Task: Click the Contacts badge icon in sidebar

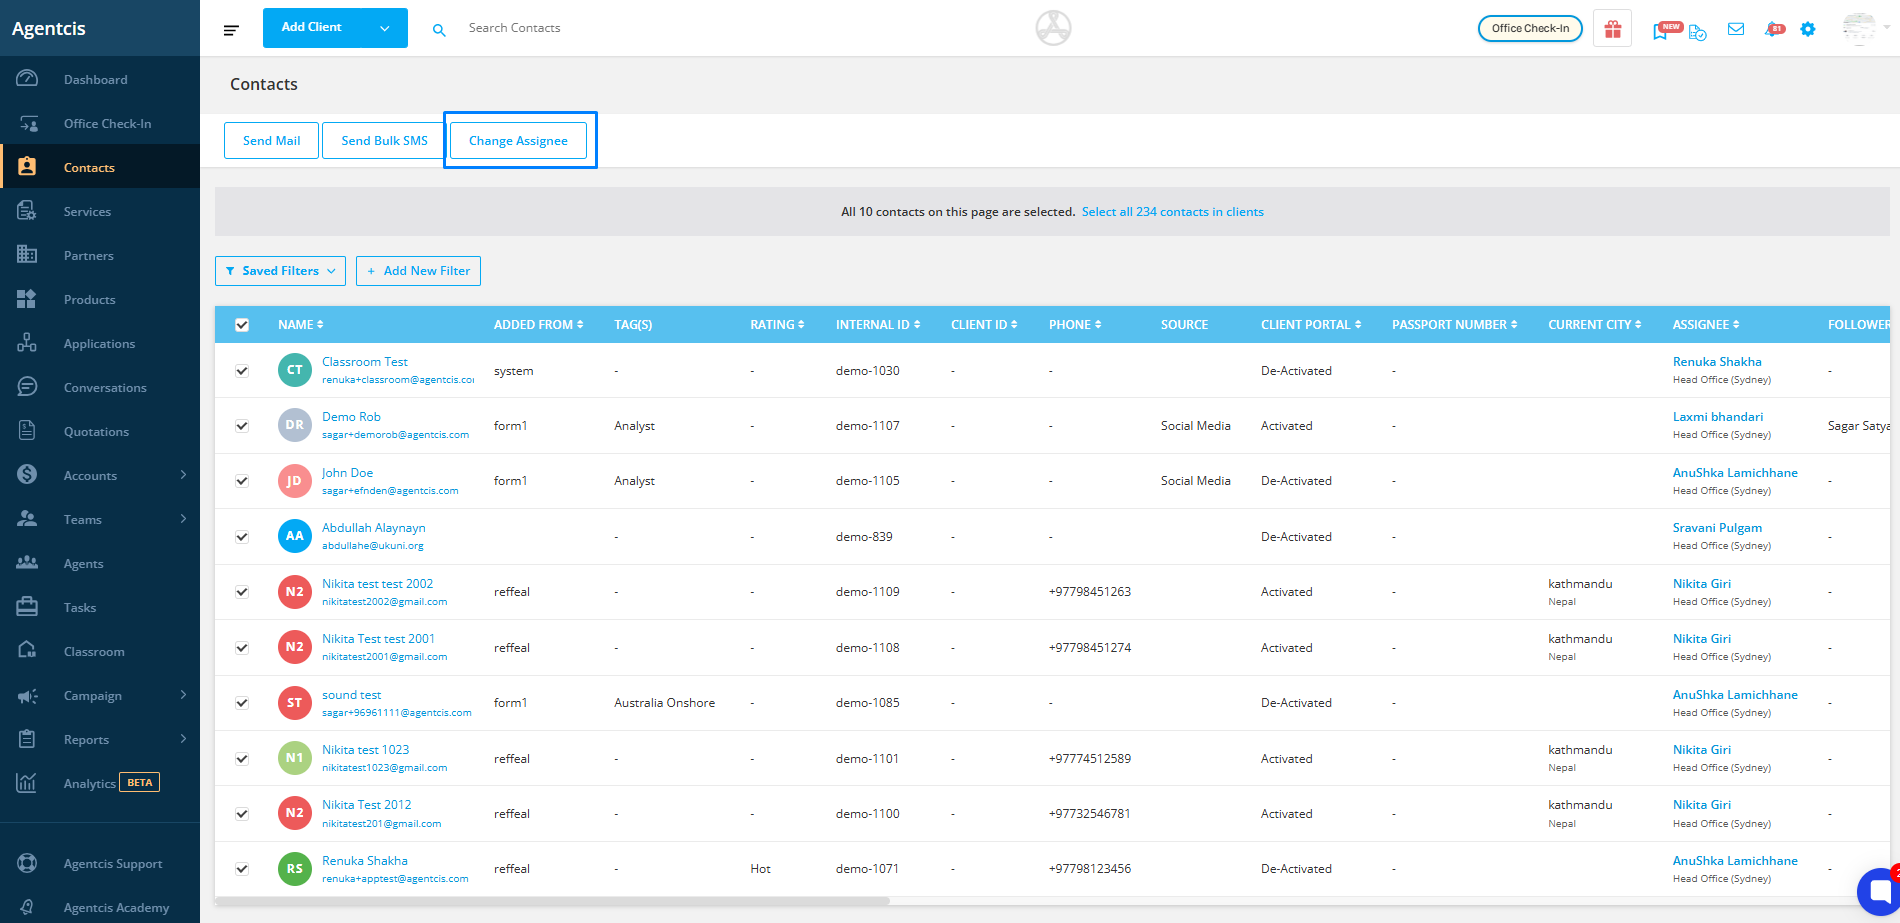Action: tap(27, 167)
